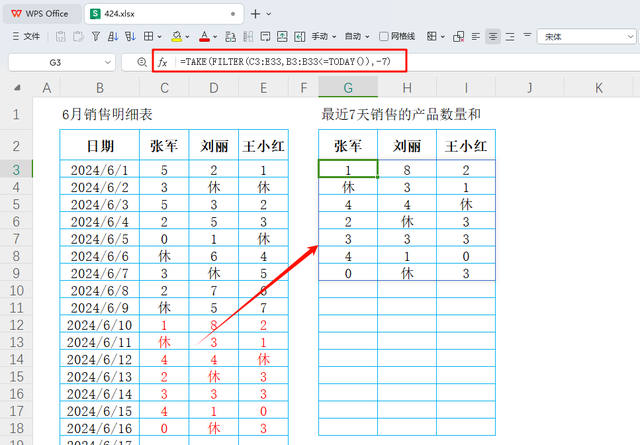
Task: Expand the borders dropdown arrow
Action: [159, 37]
